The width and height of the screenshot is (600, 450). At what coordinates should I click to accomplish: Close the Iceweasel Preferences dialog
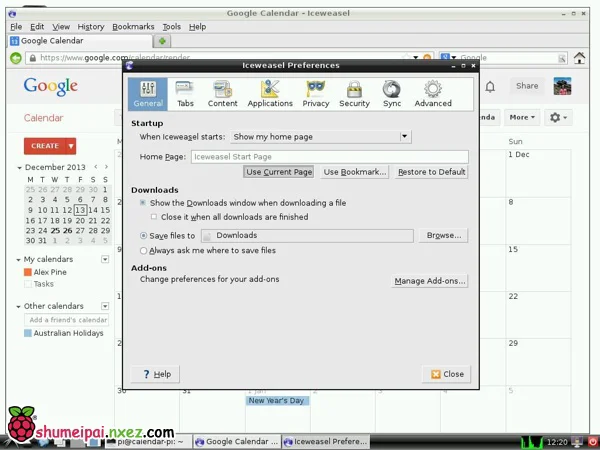coord(447,374)
